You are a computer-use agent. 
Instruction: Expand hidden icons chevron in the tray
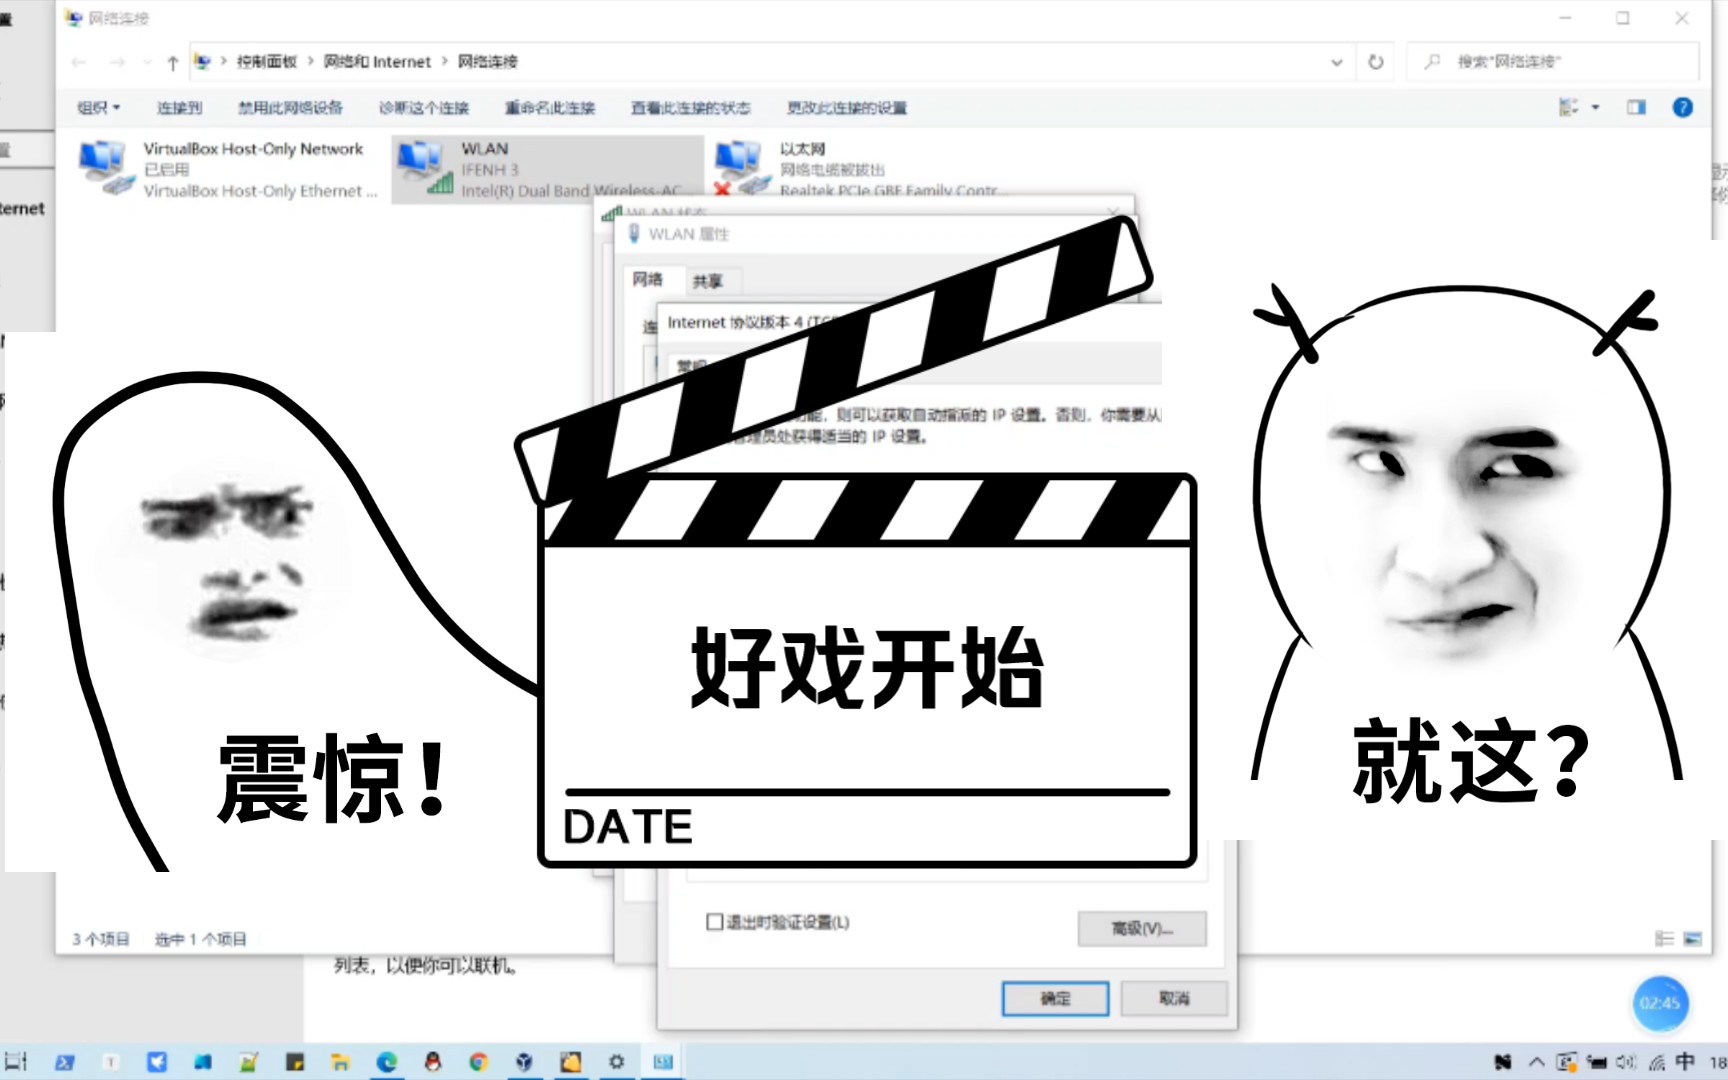pyautogui.click(x=1537, y=1062)
